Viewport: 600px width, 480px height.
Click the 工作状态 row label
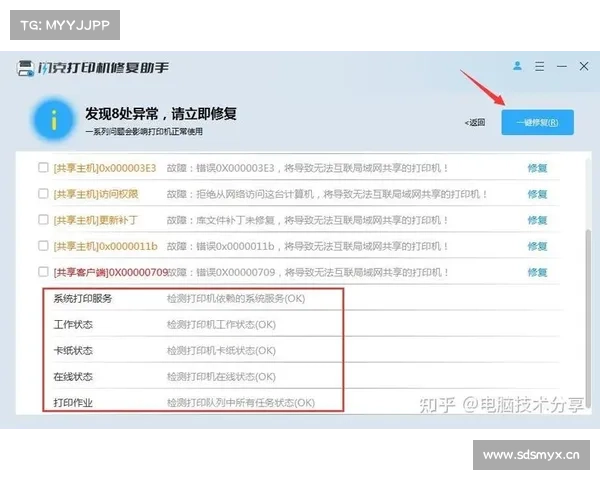[73, 324]
